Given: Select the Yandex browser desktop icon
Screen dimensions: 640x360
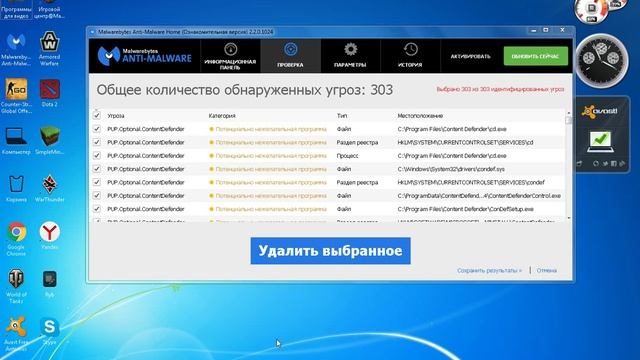Looking at the screenshot, I should tap(49, 236).
